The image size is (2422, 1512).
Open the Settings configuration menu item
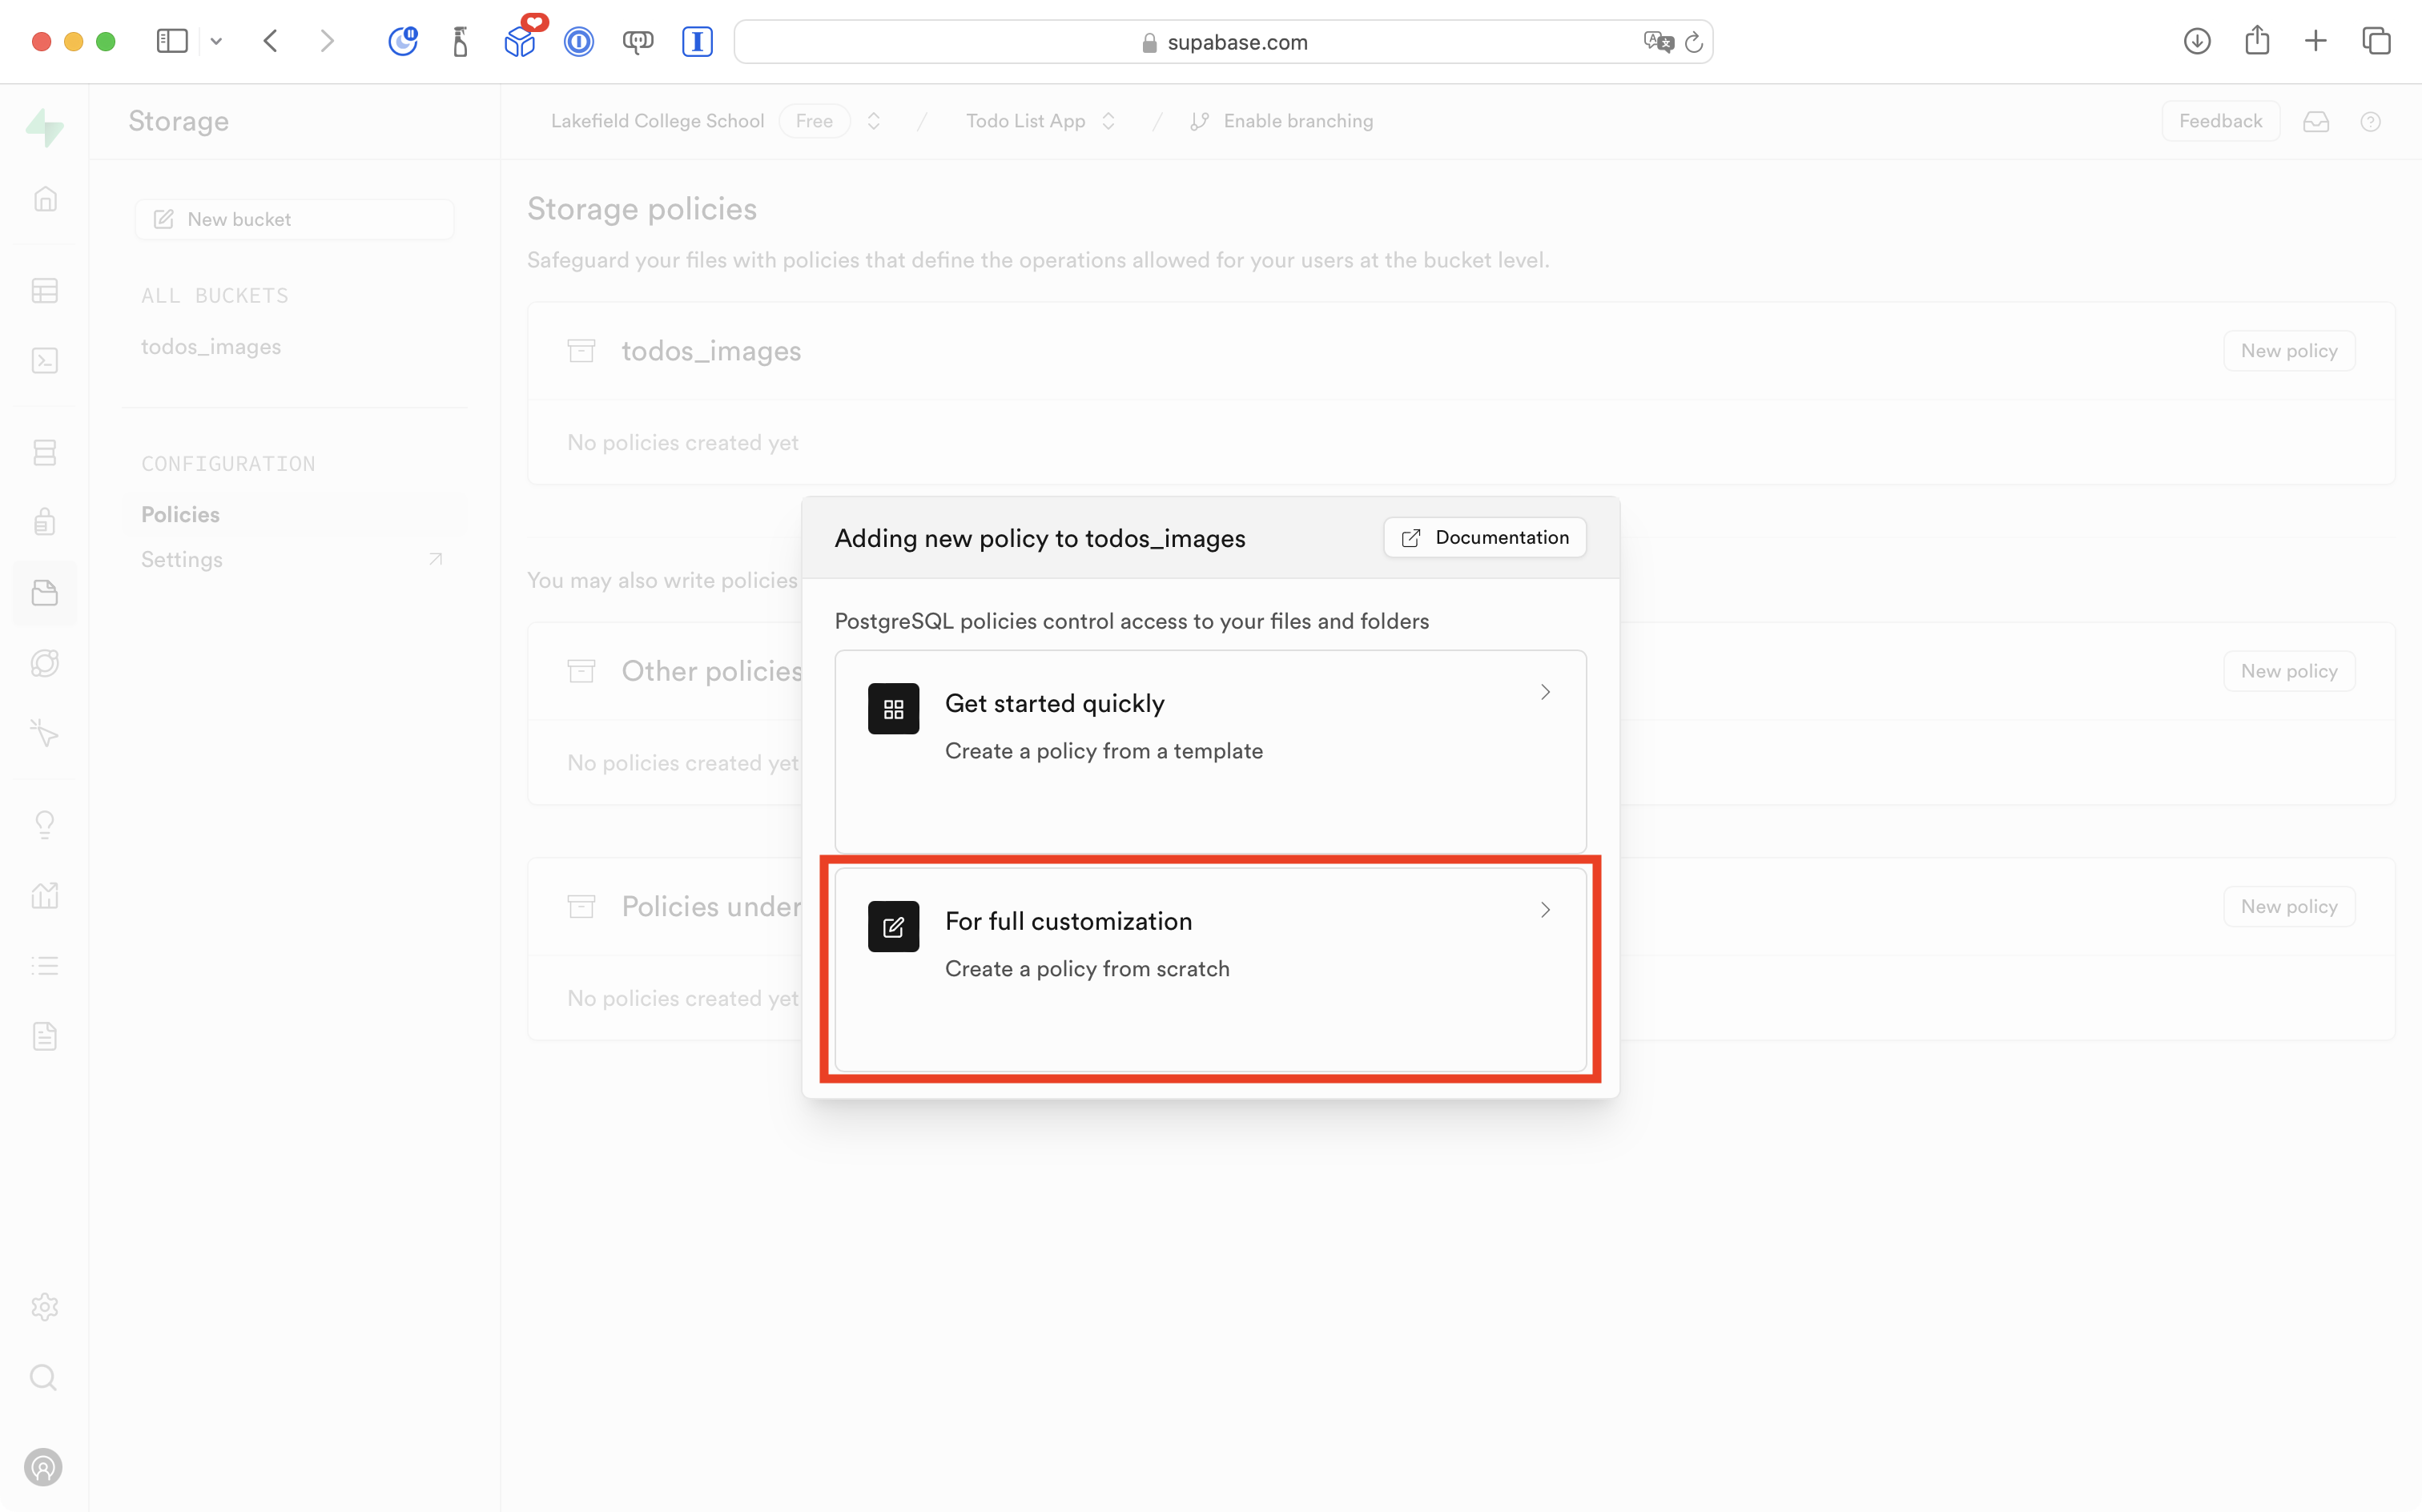coord(182,560)
